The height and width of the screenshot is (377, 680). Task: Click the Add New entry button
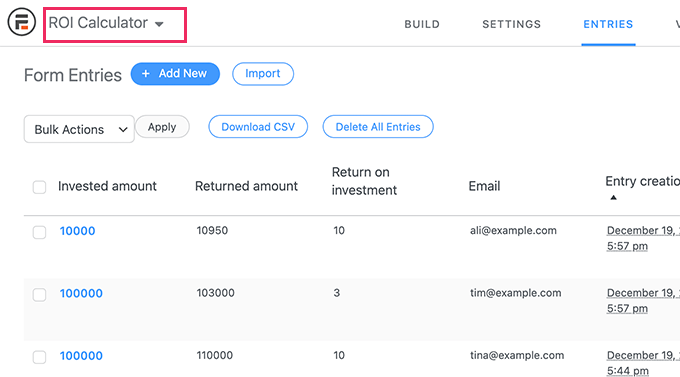click(x=175, y=74)
